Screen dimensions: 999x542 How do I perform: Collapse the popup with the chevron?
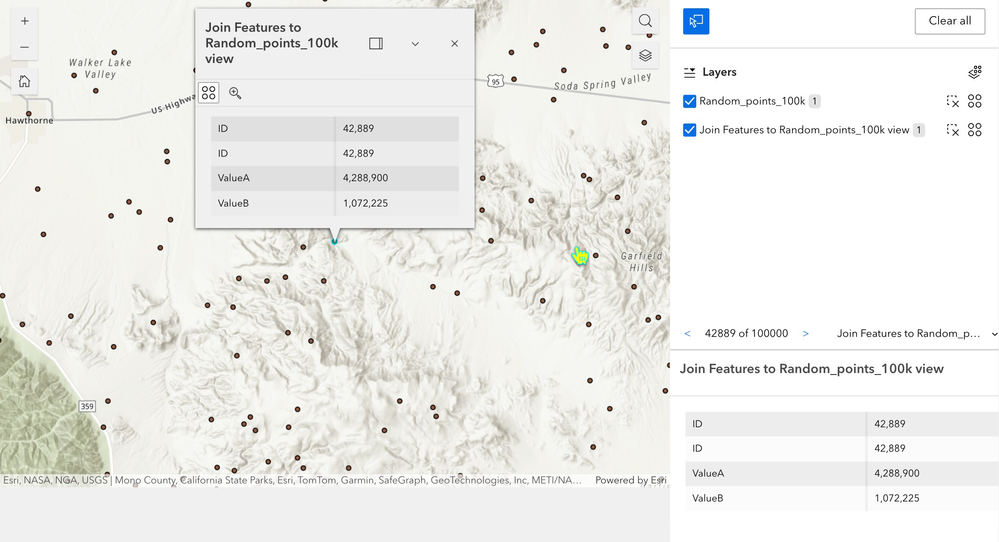[x=415, y=44]
